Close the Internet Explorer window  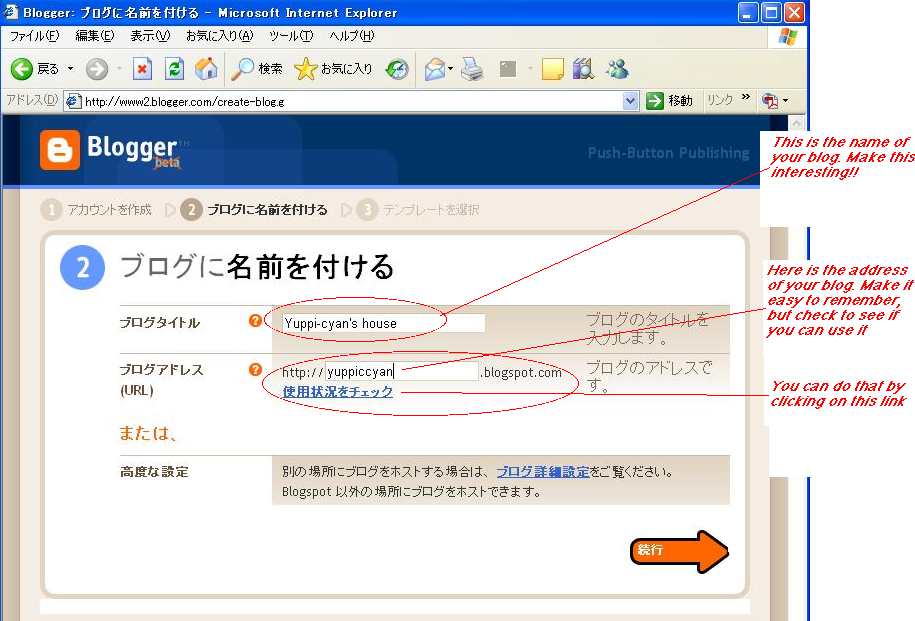(x=794, y=12)
